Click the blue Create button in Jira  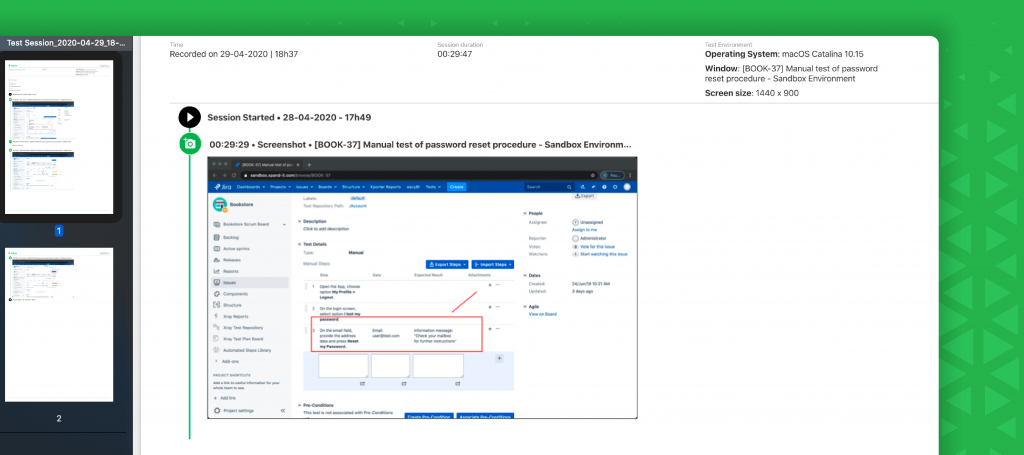tap(456, 187)
